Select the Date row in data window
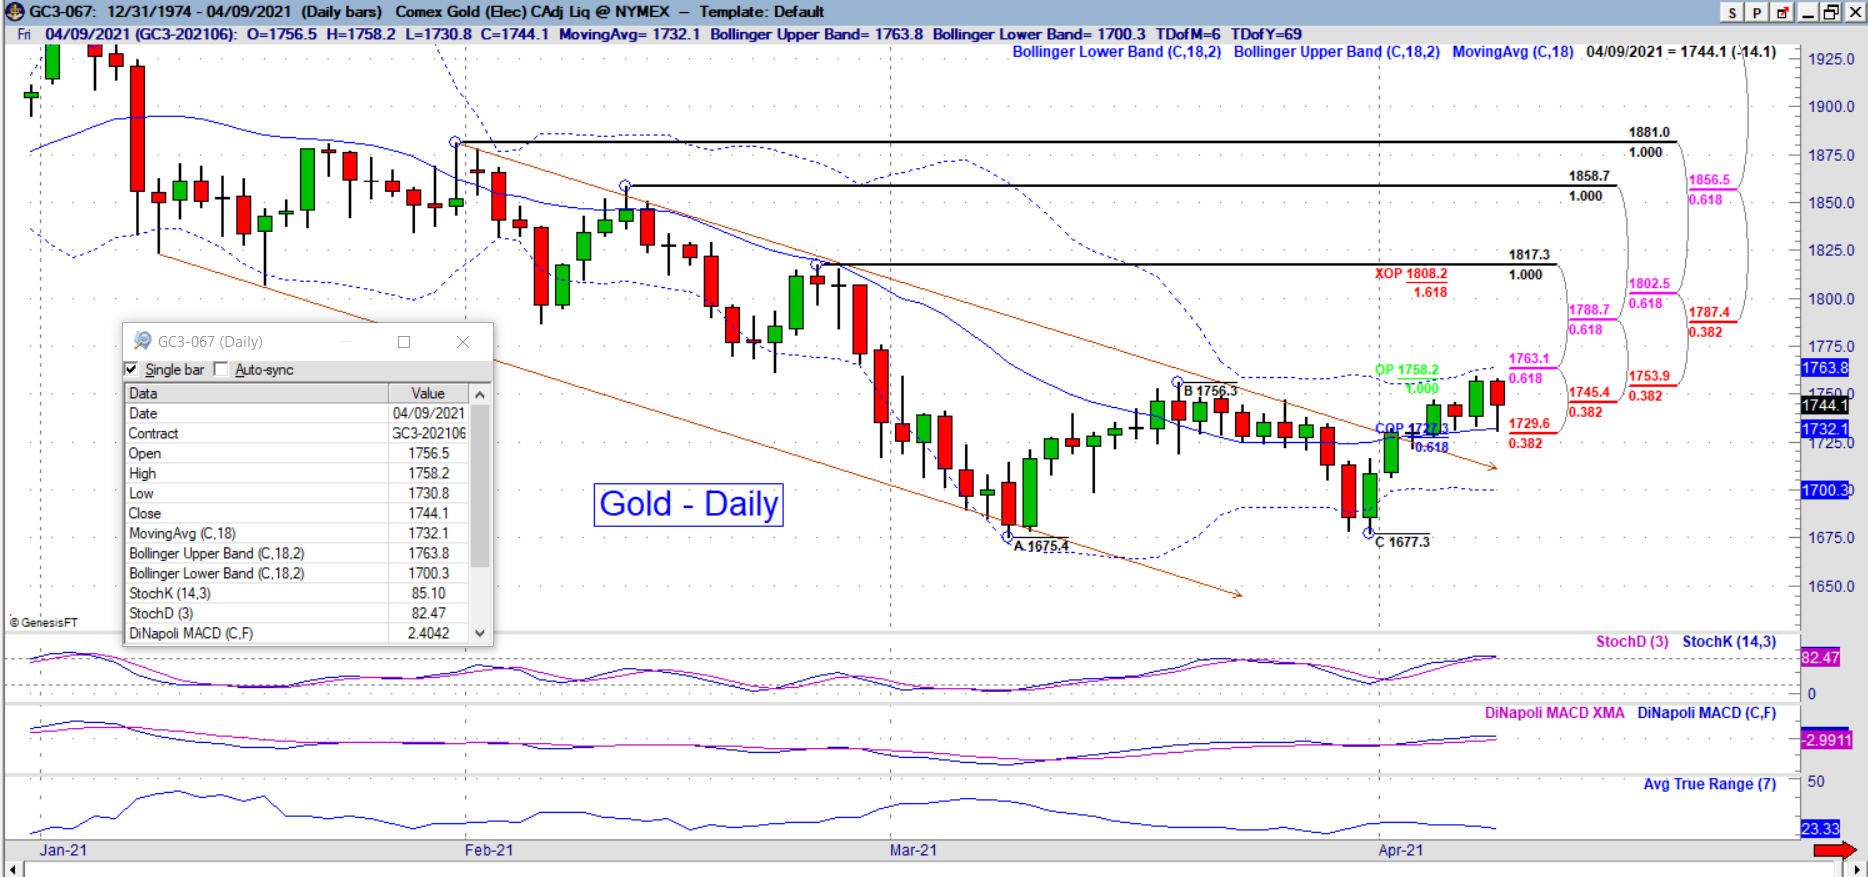Screen dimensions: 1868x877 click(297, 413)
